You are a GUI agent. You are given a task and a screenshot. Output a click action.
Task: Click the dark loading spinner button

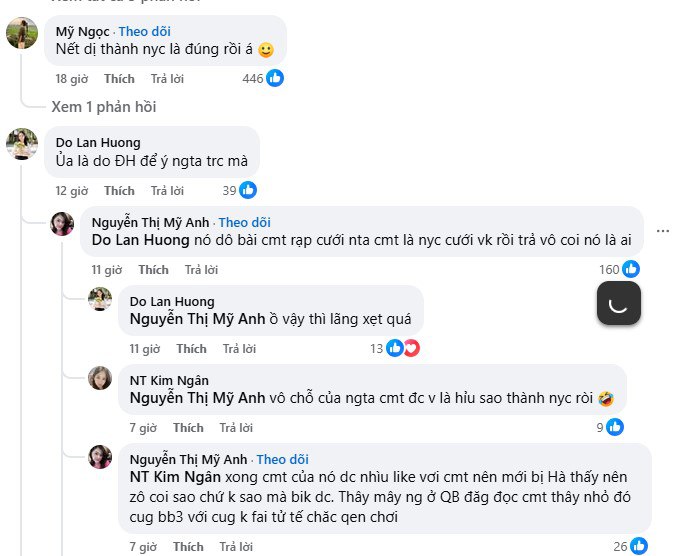click(x=618, y=303)
